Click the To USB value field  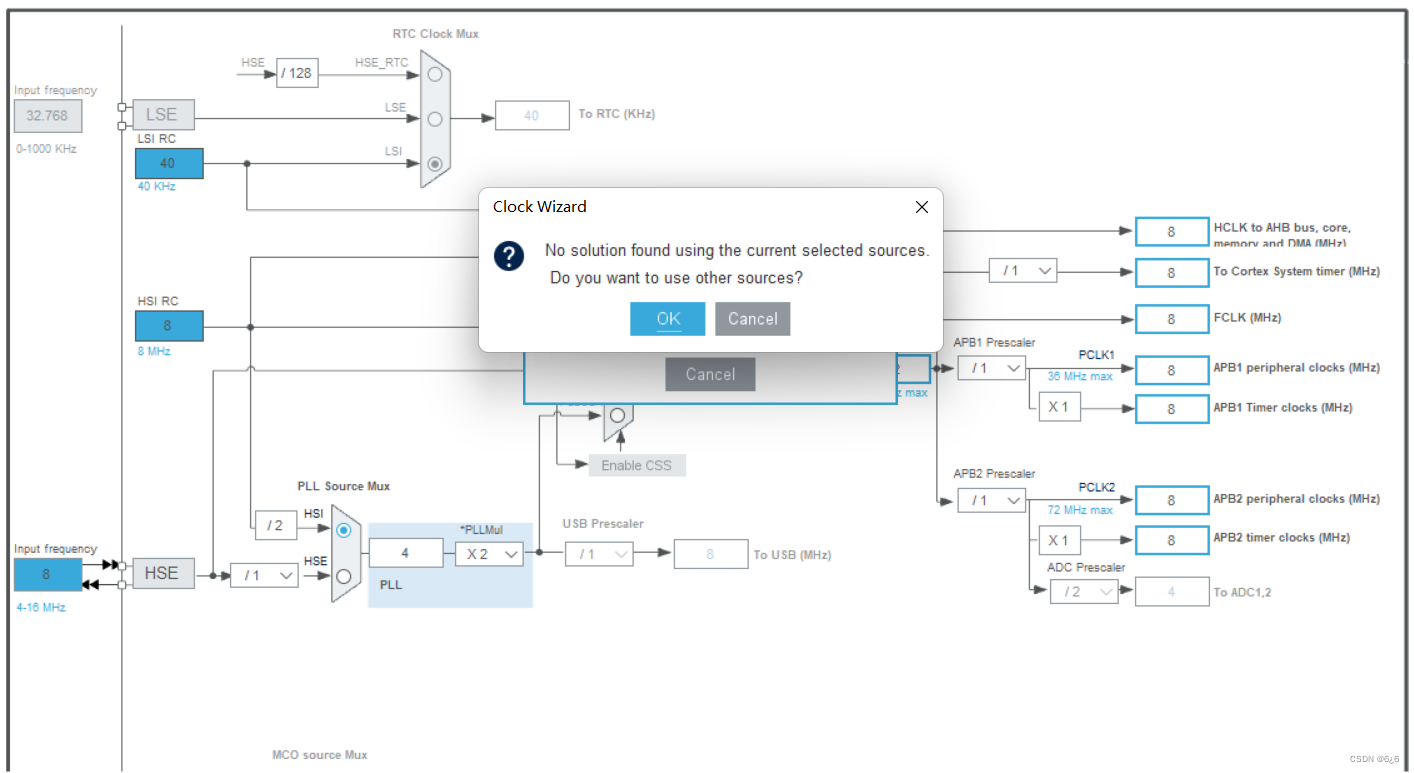tap(711, 554)
